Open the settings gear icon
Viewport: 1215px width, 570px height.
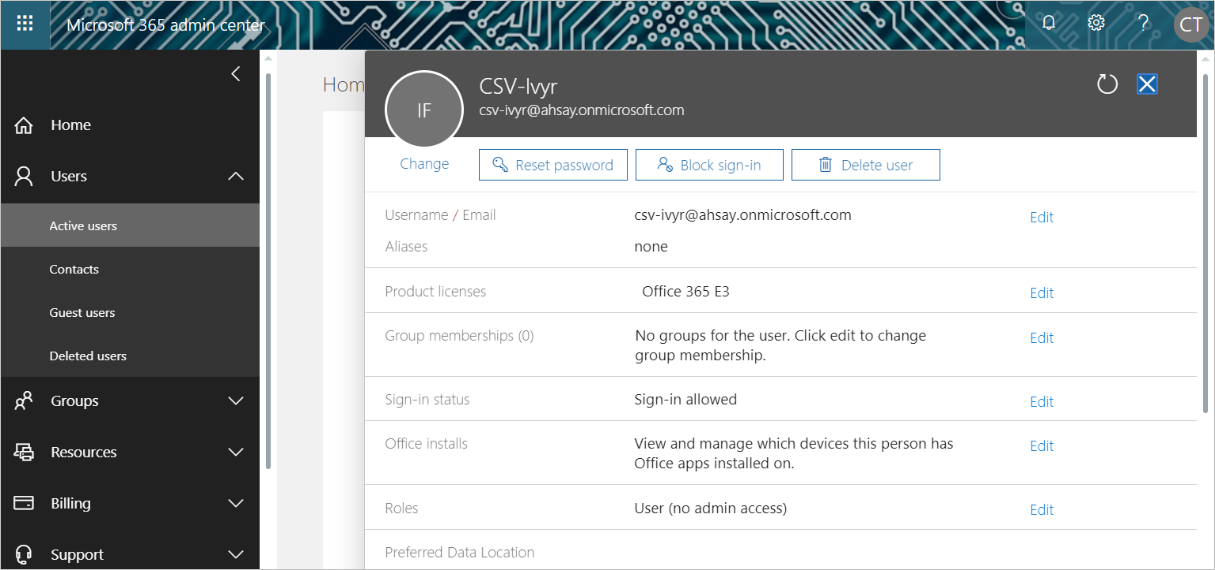coord(1096,23)
